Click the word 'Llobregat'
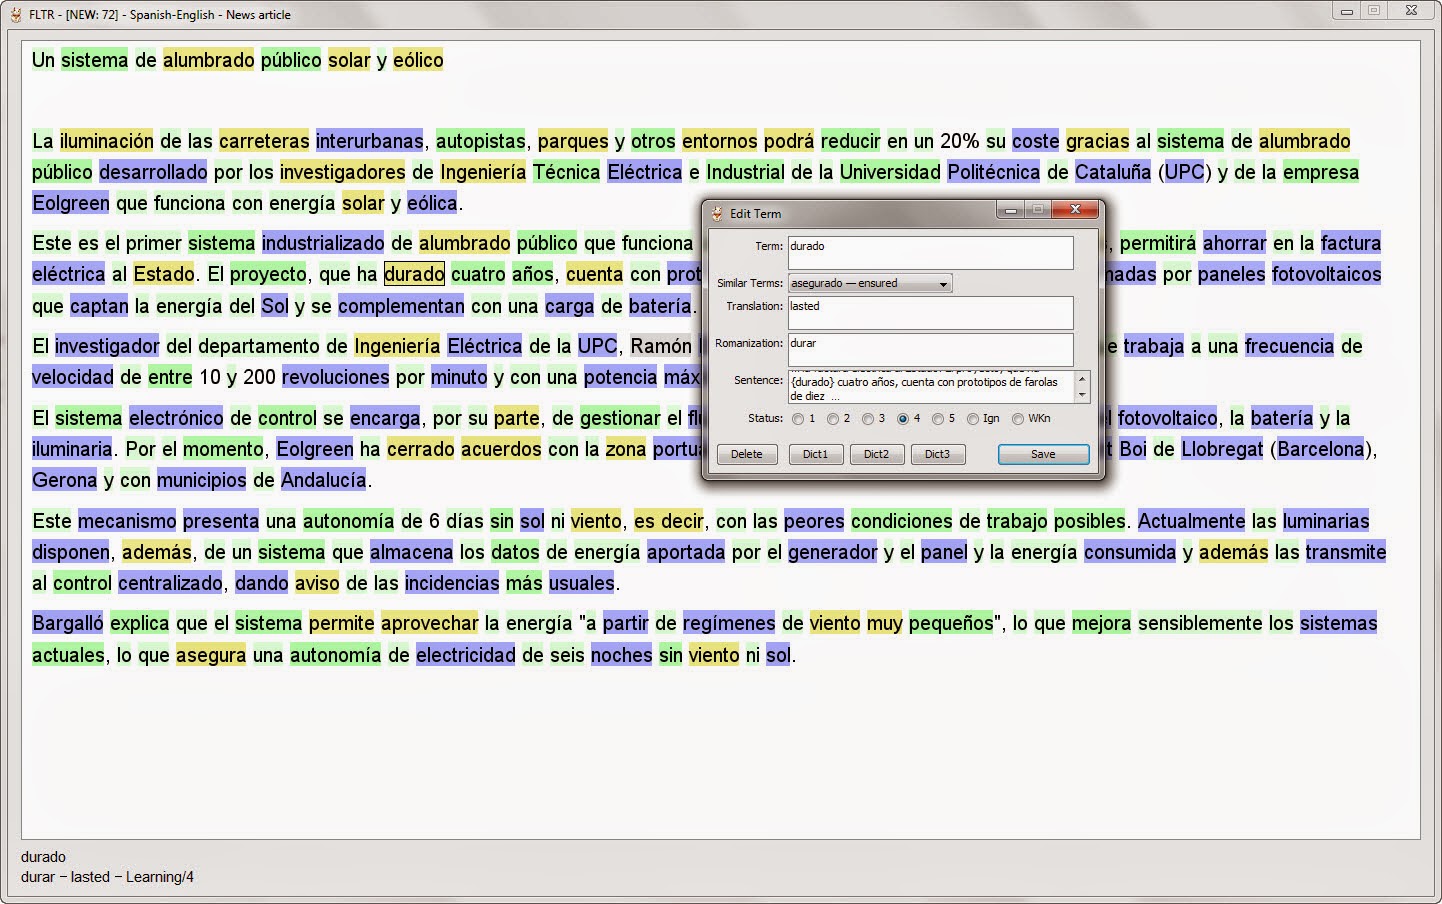Image resolution: width=1442 pixels, height=904 pixels. coord(1222,449)
